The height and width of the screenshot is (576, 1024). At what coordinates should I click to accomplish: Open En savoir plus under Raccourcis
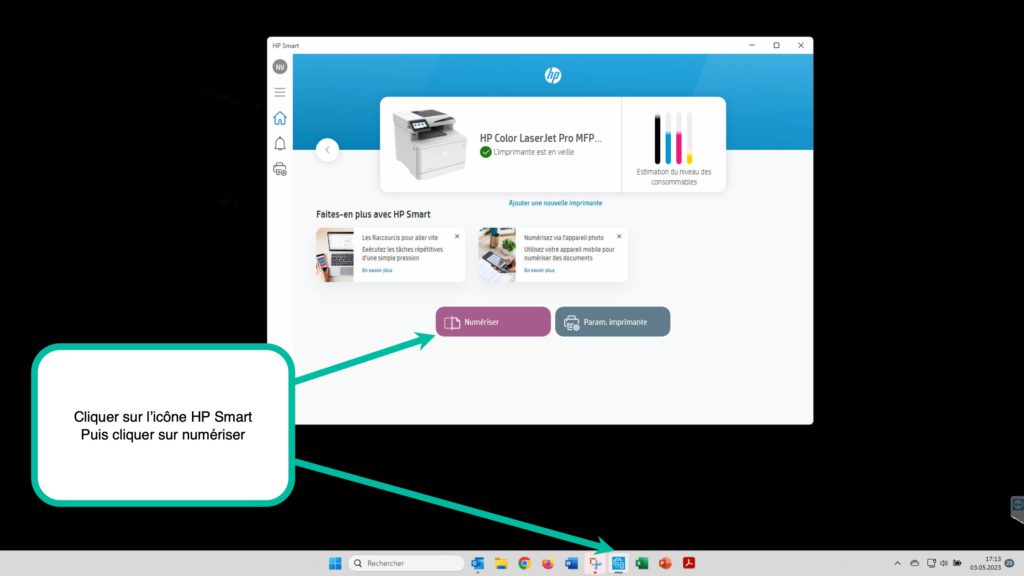[x=377, y=270]
